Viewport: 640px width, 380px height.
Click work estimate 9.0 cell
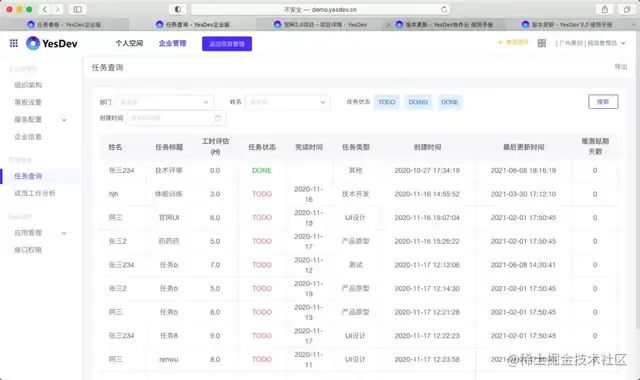(x=215, y=336)
